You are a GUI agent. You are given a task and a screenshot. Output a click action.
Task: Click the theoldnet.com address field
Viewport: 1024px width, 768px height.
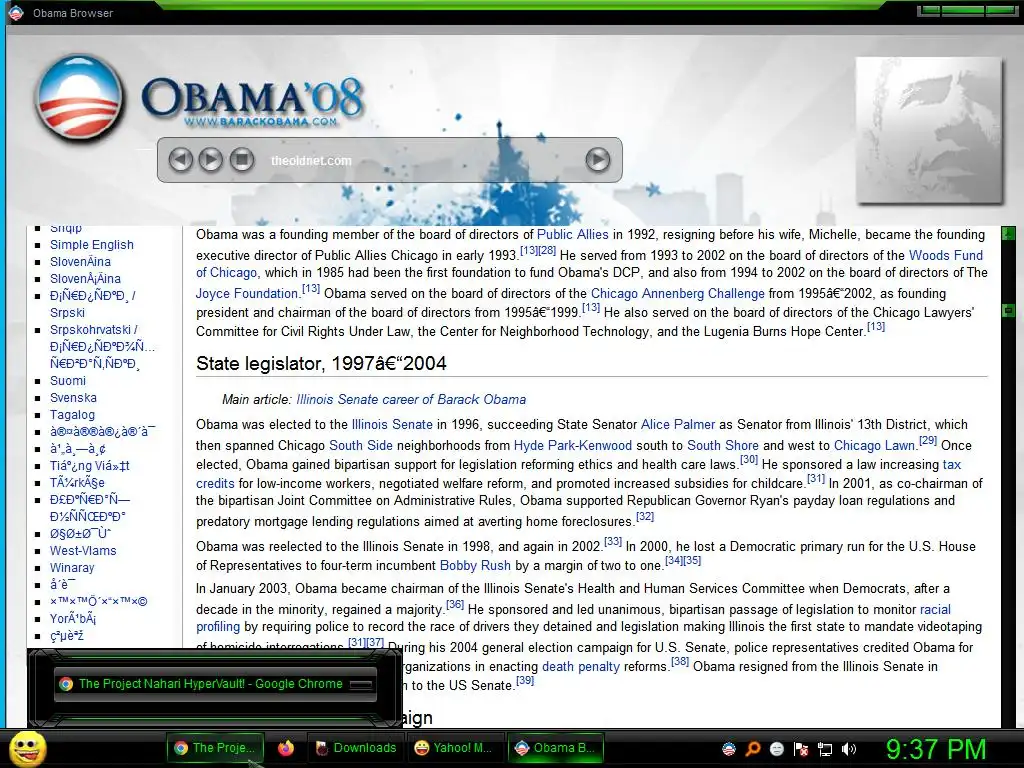coord(418,160)
